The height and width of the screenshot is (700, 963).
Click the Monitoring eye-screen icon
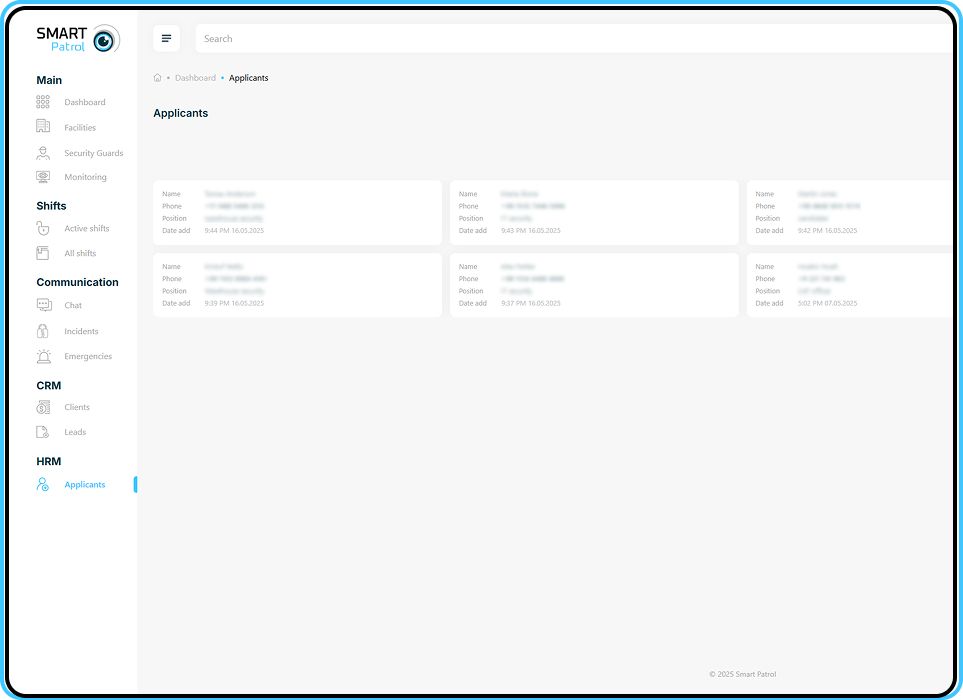(43, 177)
